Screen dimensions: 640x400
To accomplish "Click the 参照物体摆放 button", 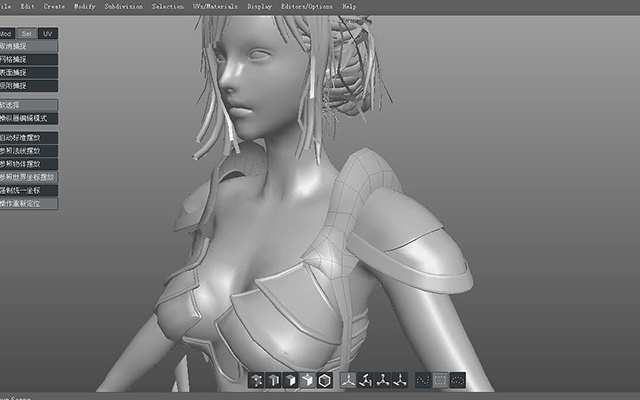I will point(29,164).
